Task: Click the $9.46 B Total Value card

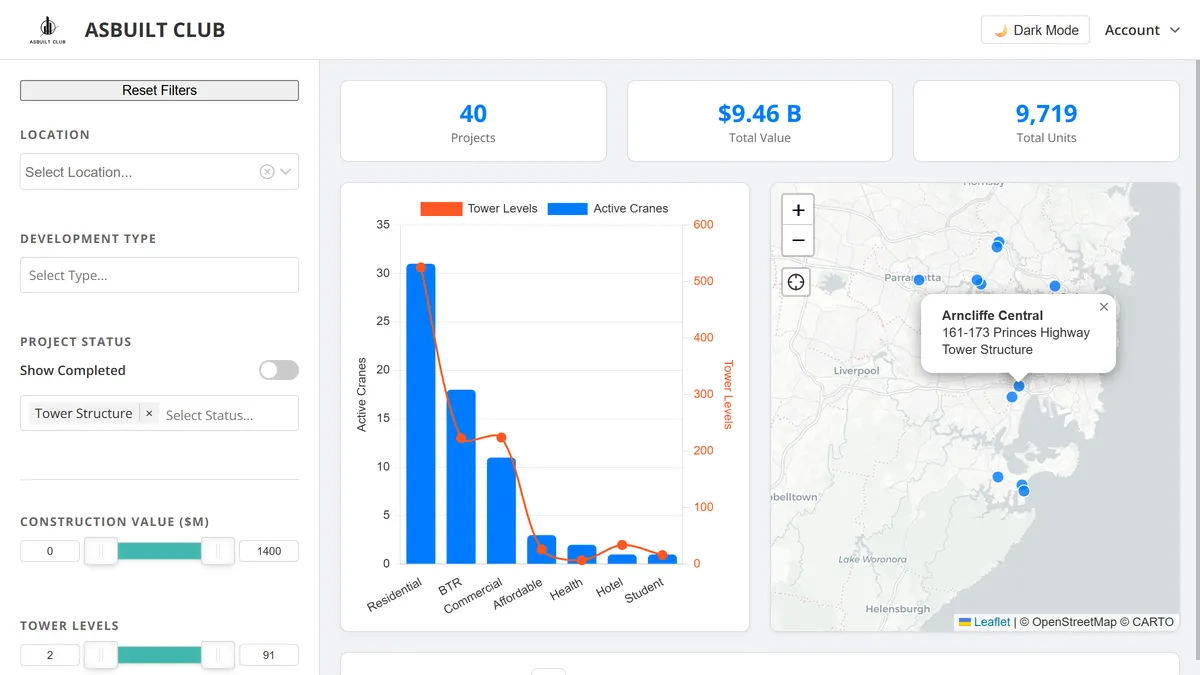Action: pyautogui.click(x=760, y=121)
